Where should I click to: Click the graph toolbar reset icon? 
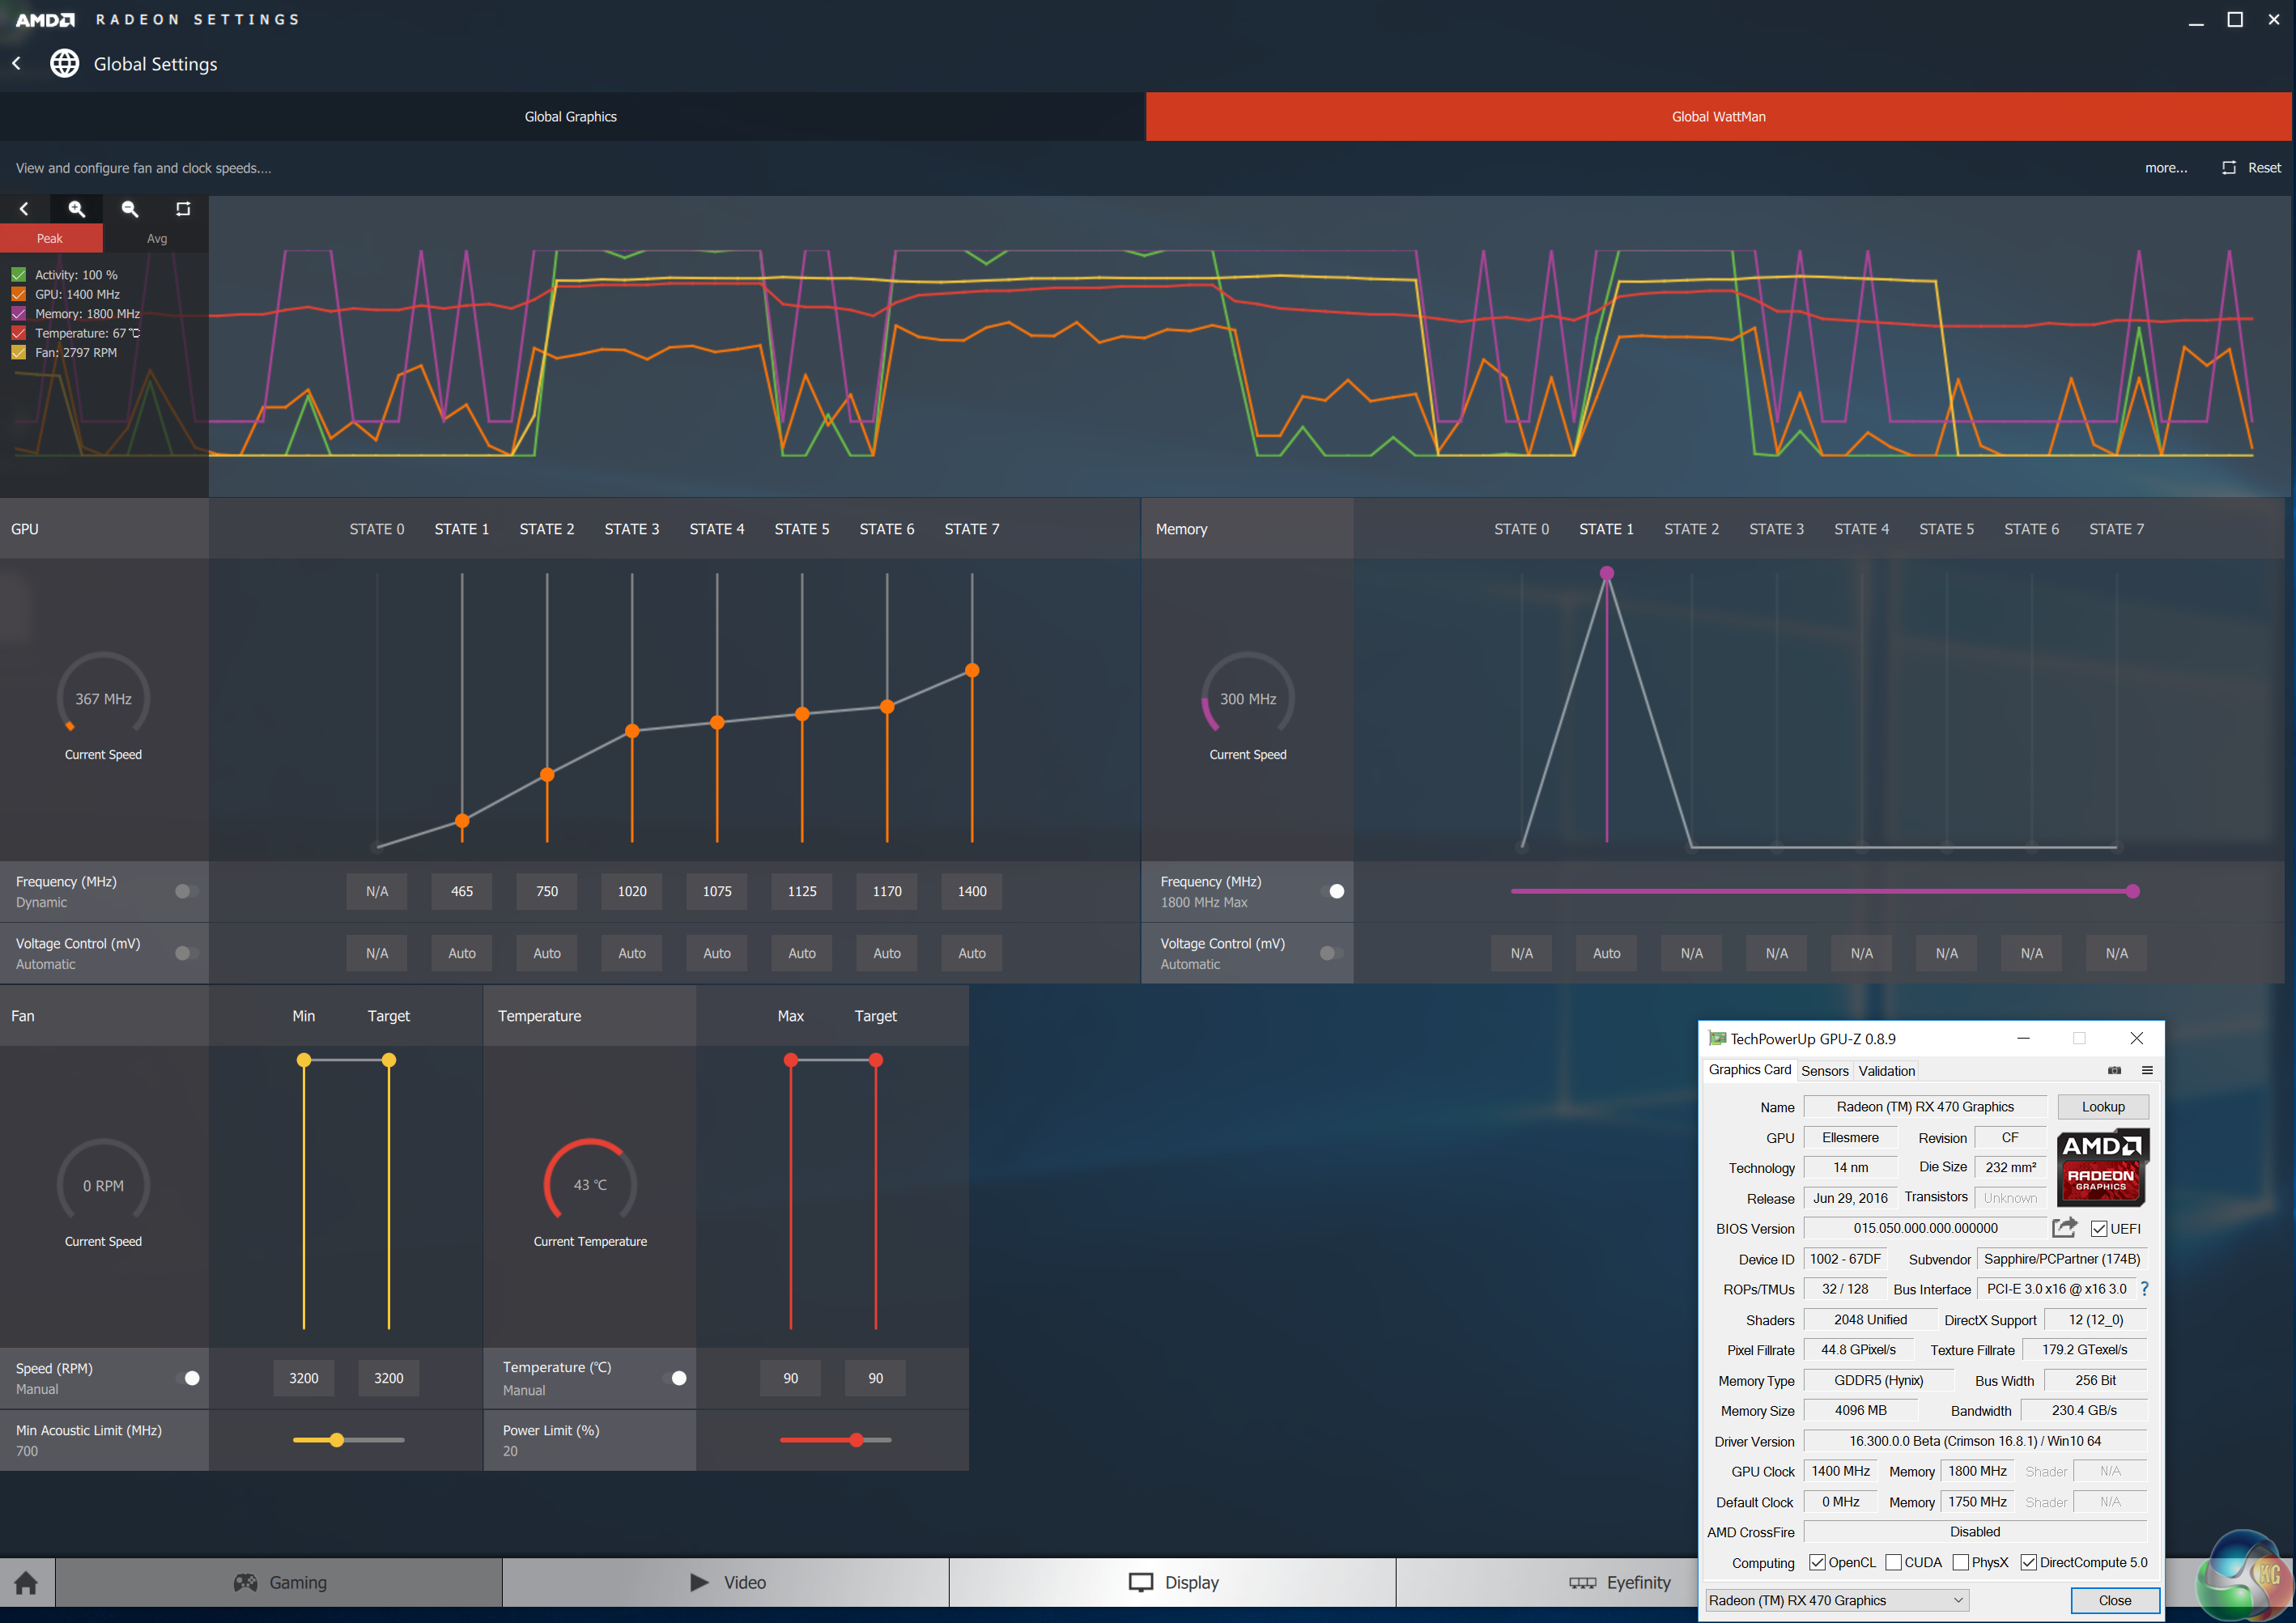click(x=183, y=209)
